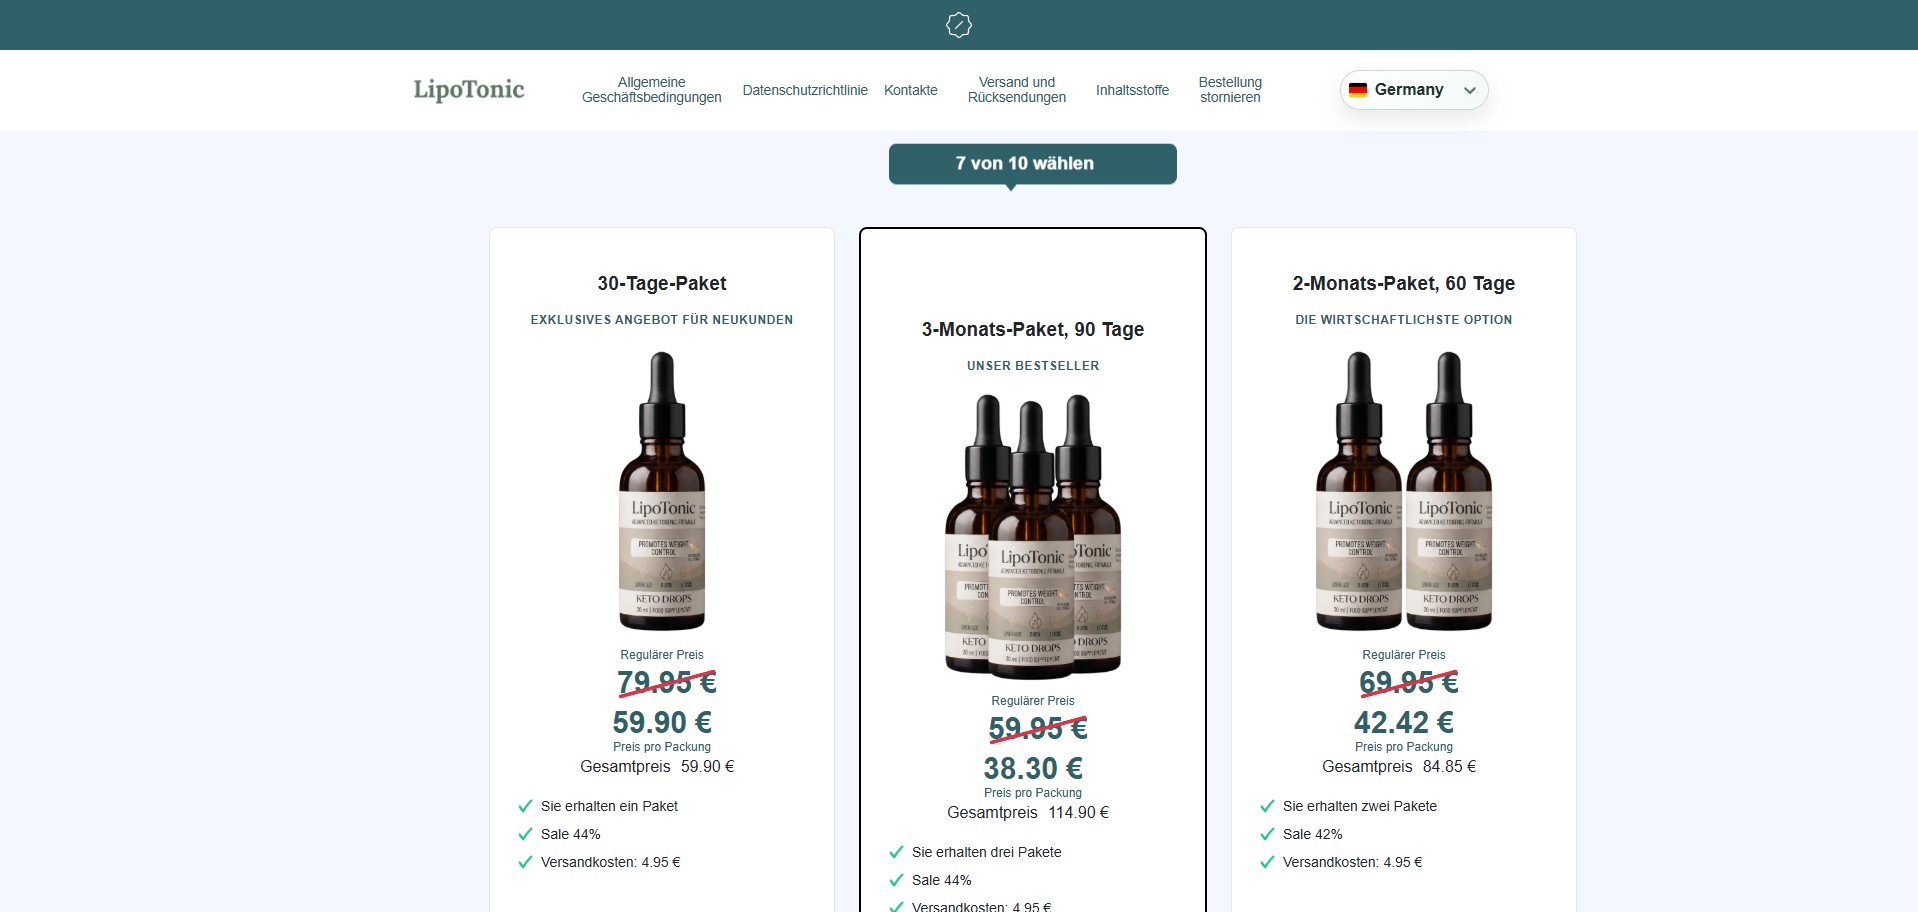Viewport: 1918px width, 912px height.
Task: Open the Germany country dropdown
Action: point(1414,90)
